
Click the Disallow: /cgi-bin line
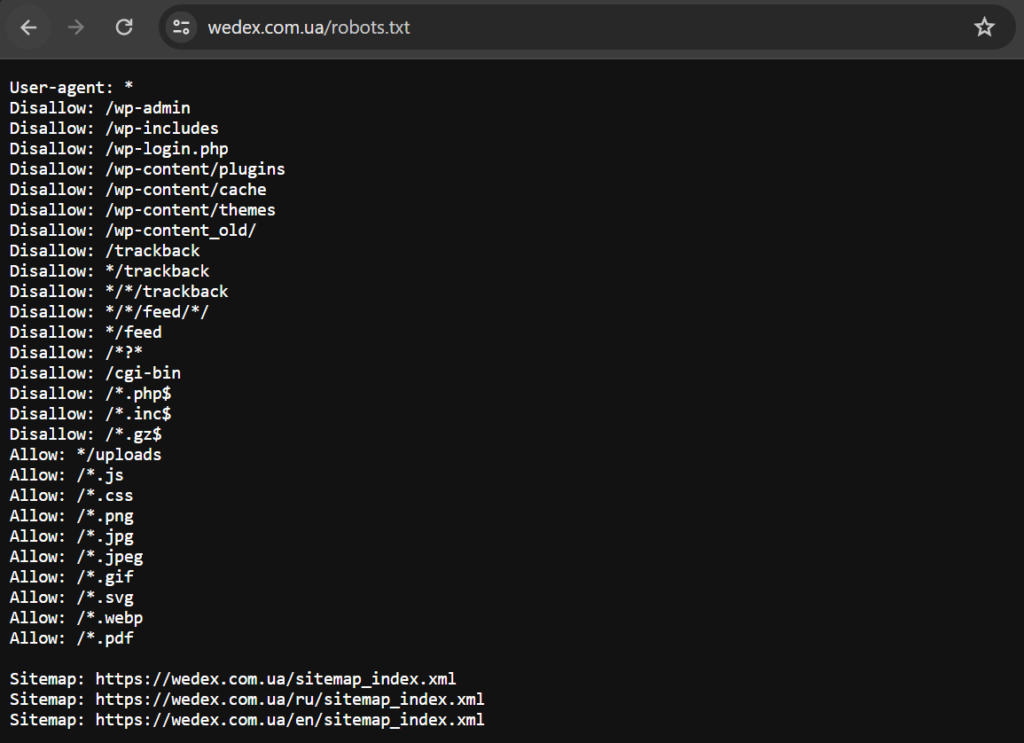pos(95,373)
